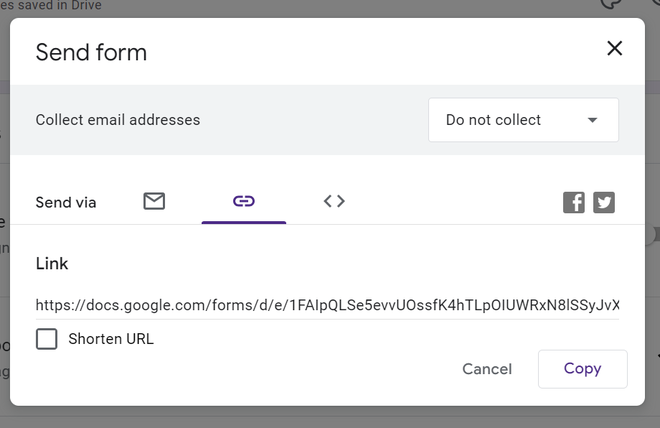
Task: Click the Link section heading
Action: (52, 264)
